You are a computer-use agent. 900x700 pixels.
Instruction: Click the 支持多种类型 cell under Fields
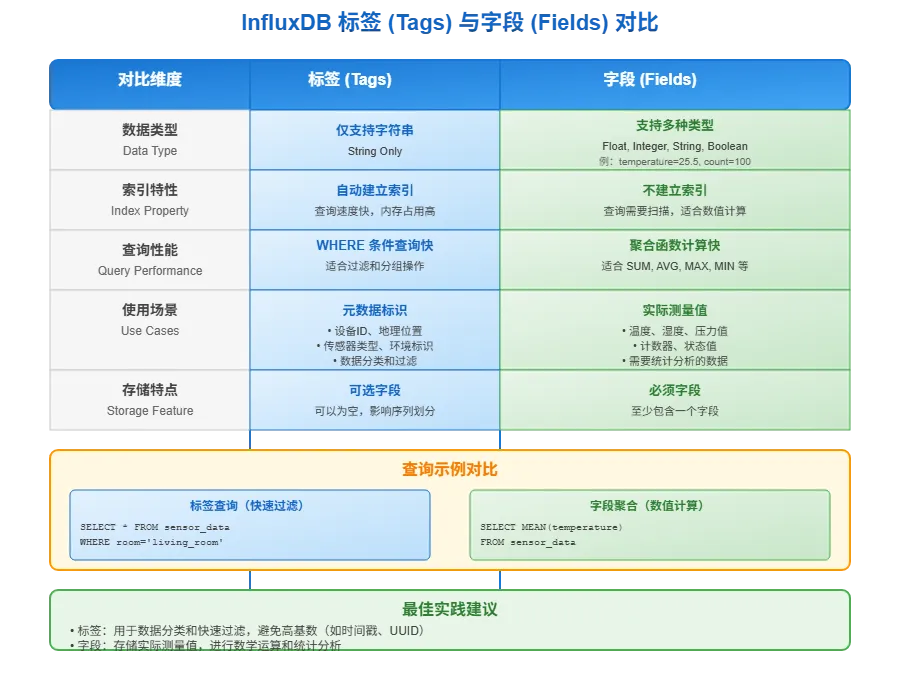pos(675,140)
